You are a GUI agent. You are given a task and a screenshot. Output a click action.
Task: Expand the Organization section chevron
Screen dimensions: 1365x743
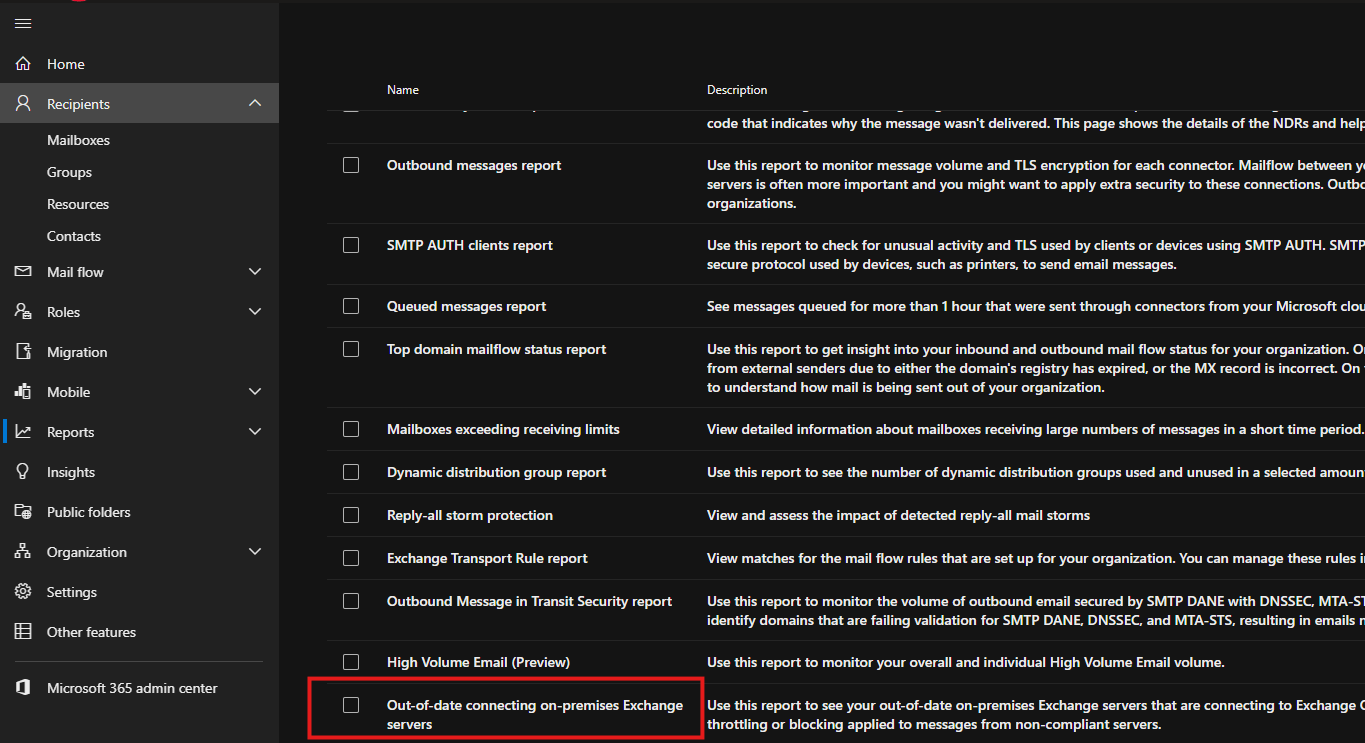click(x=255, y=552)
